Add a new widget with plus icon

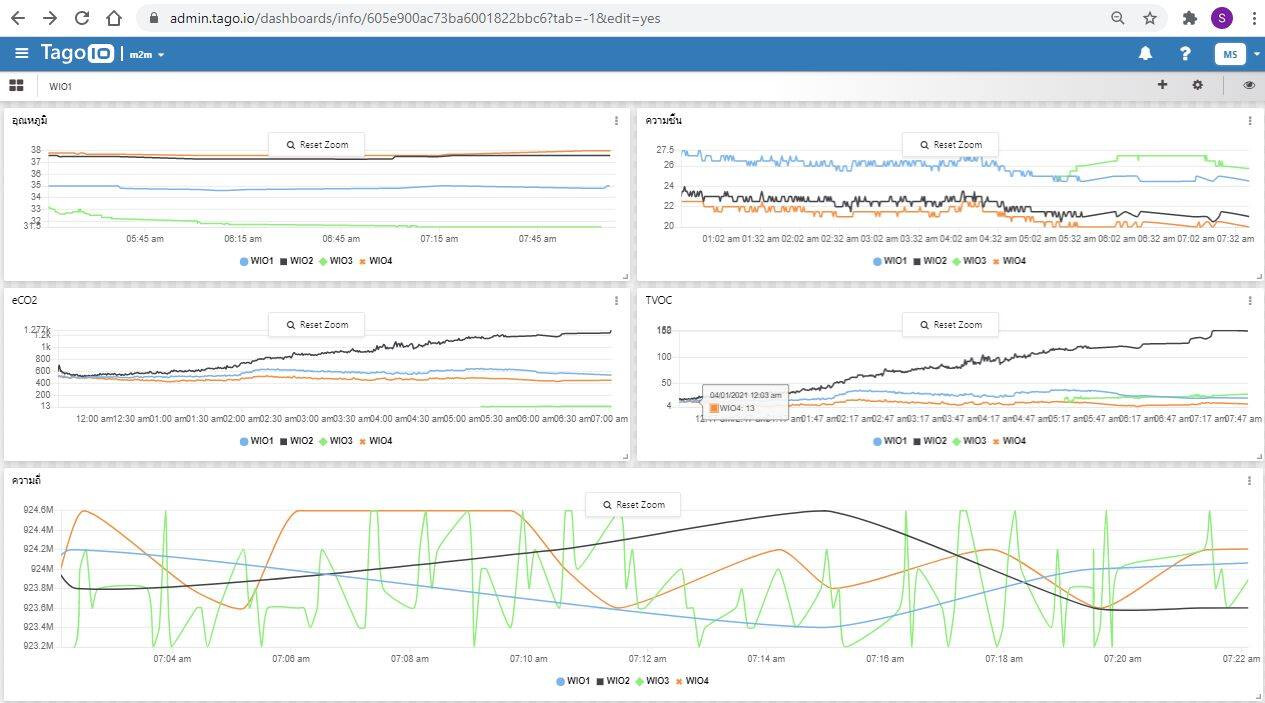[1162, 85]
